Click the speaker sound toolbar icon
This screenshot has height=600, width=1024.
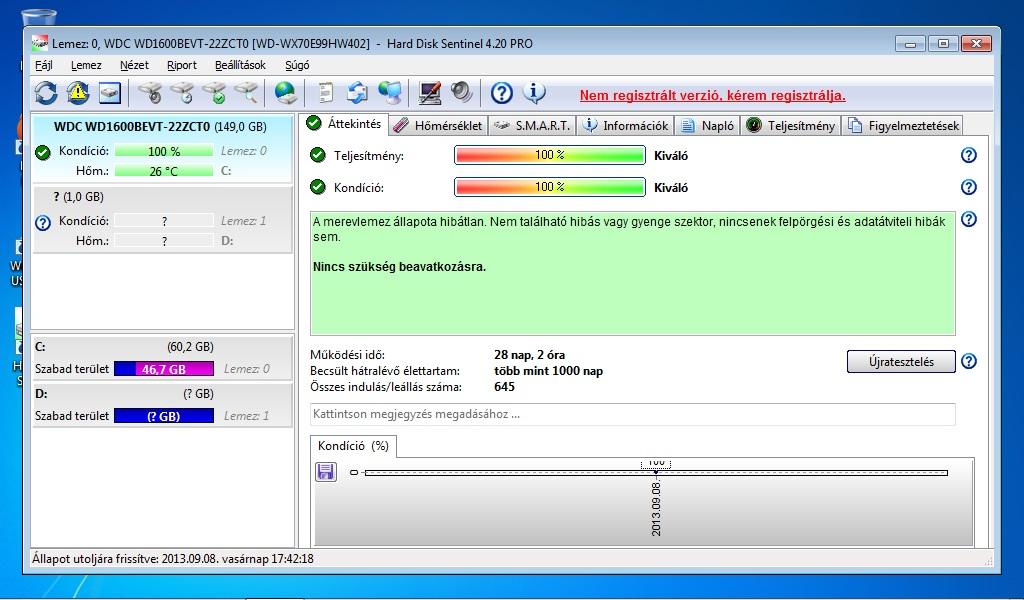[x=461, y=93]
